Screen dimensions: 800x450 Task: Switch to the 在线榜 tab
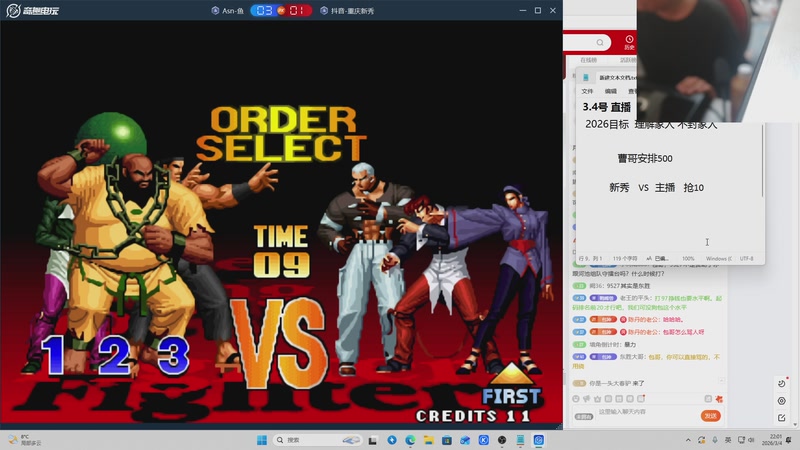pos(588,60)
